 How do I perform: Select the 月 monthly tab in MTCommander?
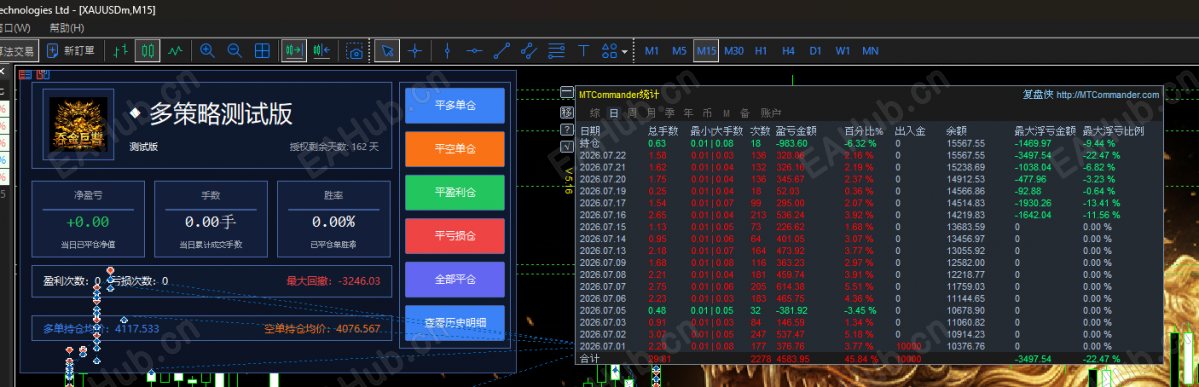[x=651, y=113]
